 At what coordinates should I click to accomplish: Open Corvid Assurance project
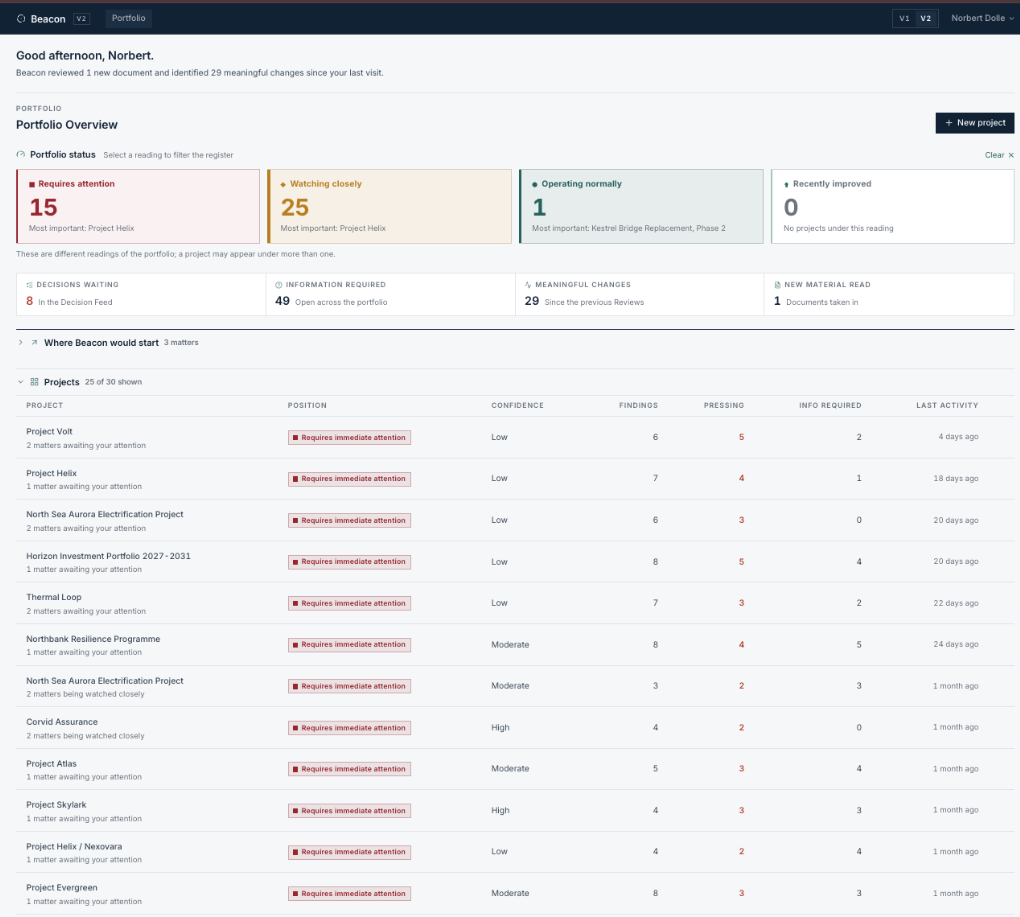click(x=515, y=728)
